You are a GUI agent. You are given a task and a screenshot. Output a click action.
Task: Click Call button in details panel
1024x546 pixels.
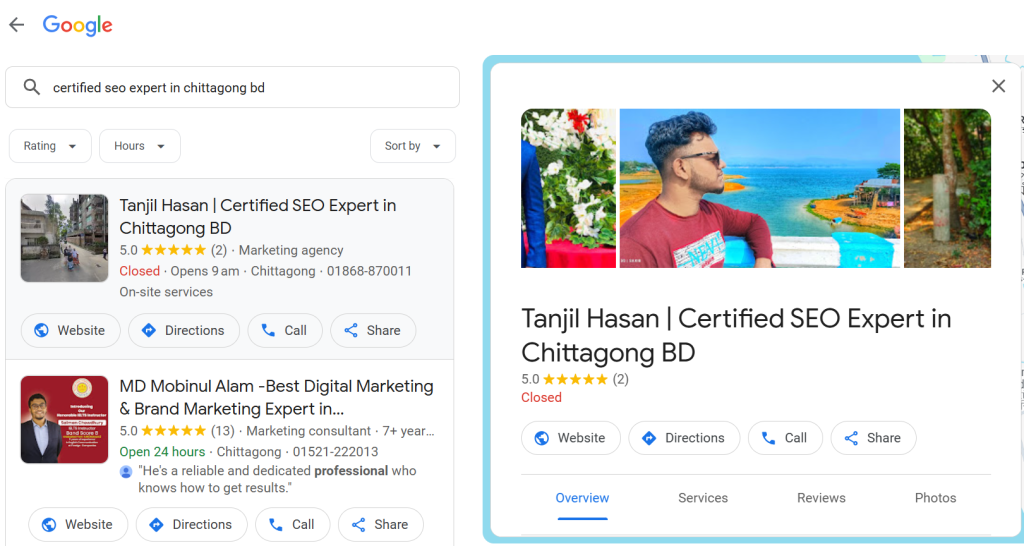[785, 438]
